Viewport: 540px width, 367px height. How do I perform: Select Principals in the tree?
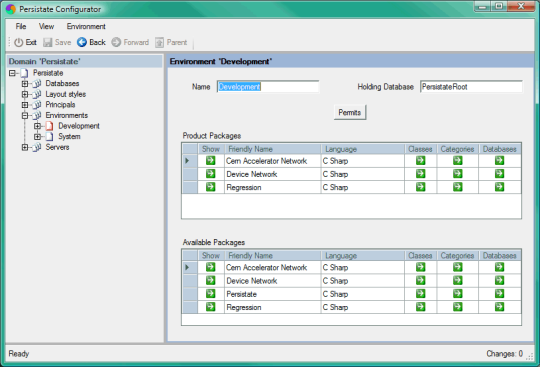tap(60, 105)
